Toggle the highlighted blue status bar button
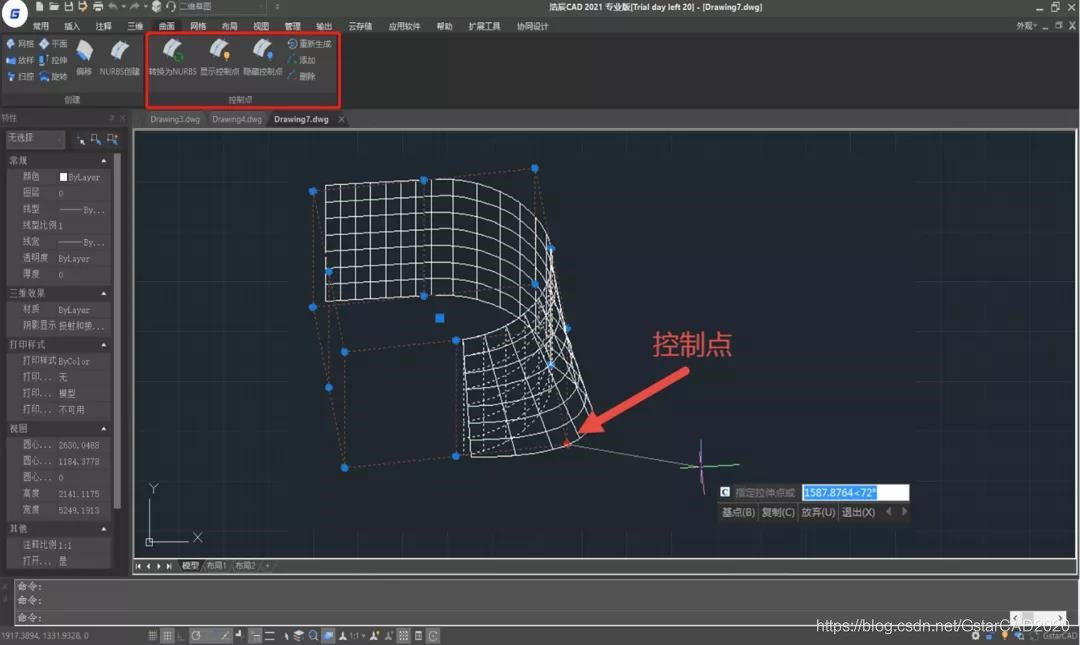Image resolution: width=1080 pixels, height=645 pixels. click(329, 635)
